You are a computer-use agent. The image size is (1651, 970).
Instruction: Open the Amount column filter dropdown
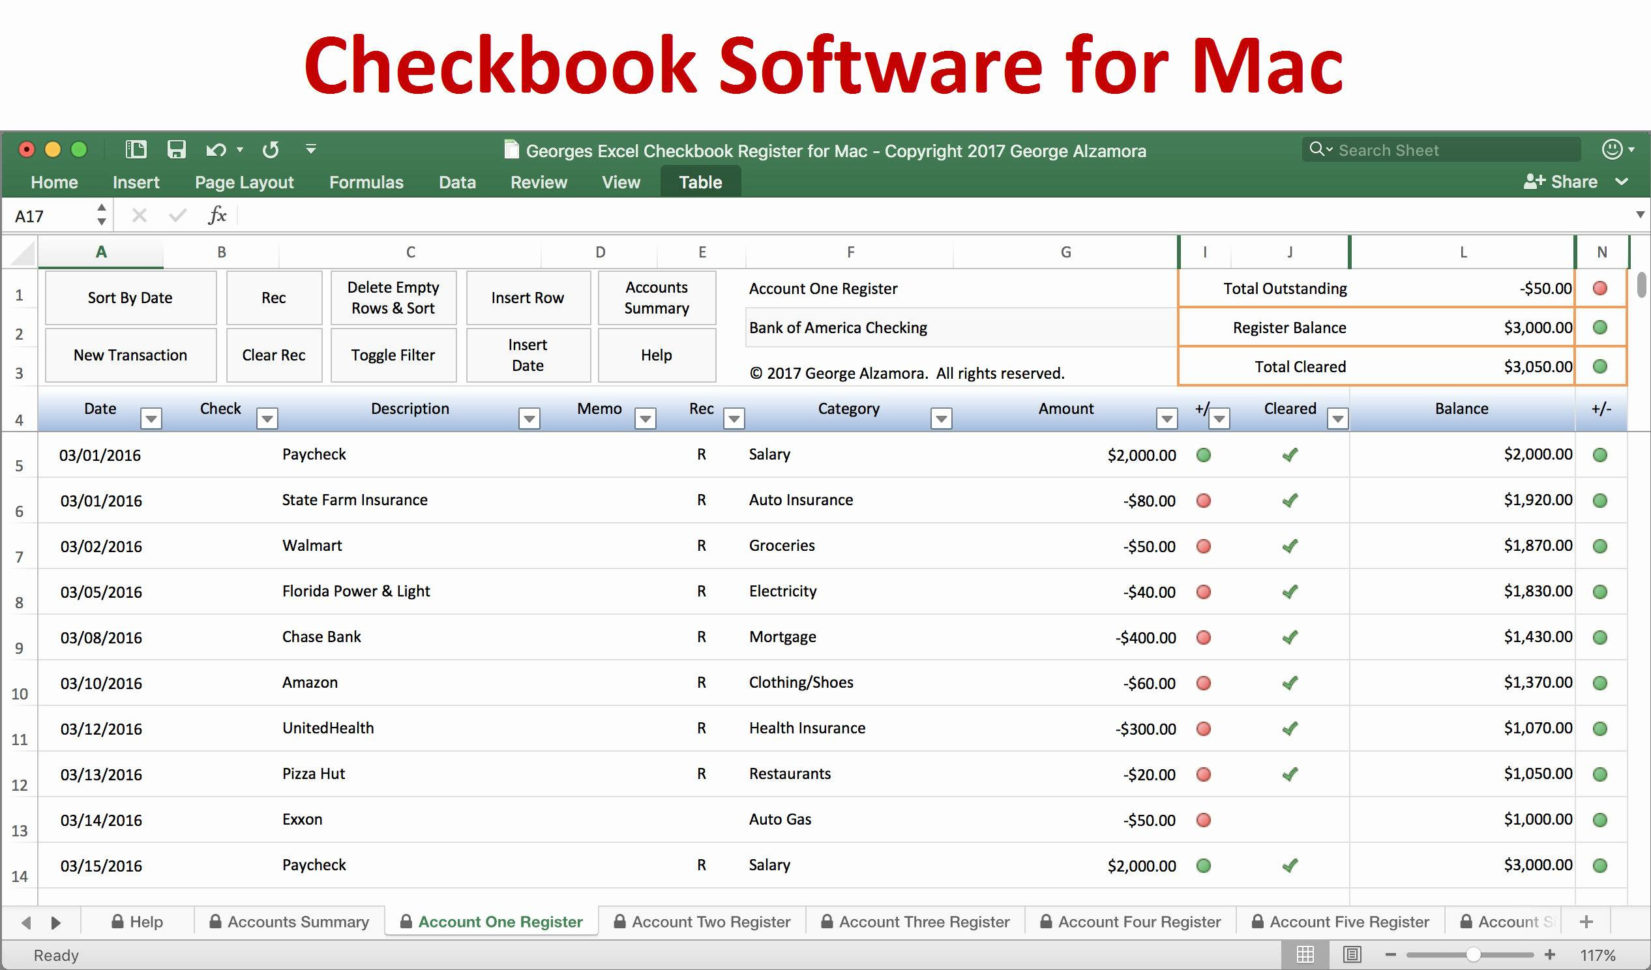[1167, 418]
